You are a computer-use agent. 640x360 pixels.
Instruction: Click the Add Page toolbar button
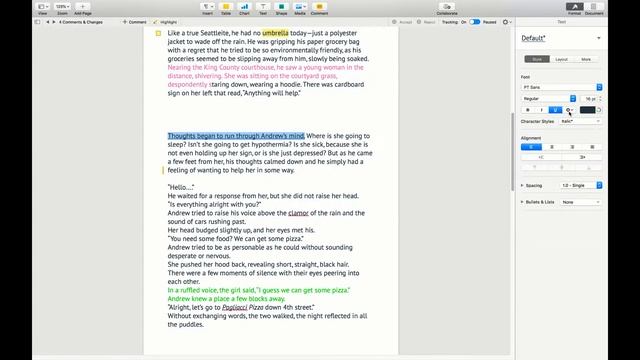click(x=82, y=7)
